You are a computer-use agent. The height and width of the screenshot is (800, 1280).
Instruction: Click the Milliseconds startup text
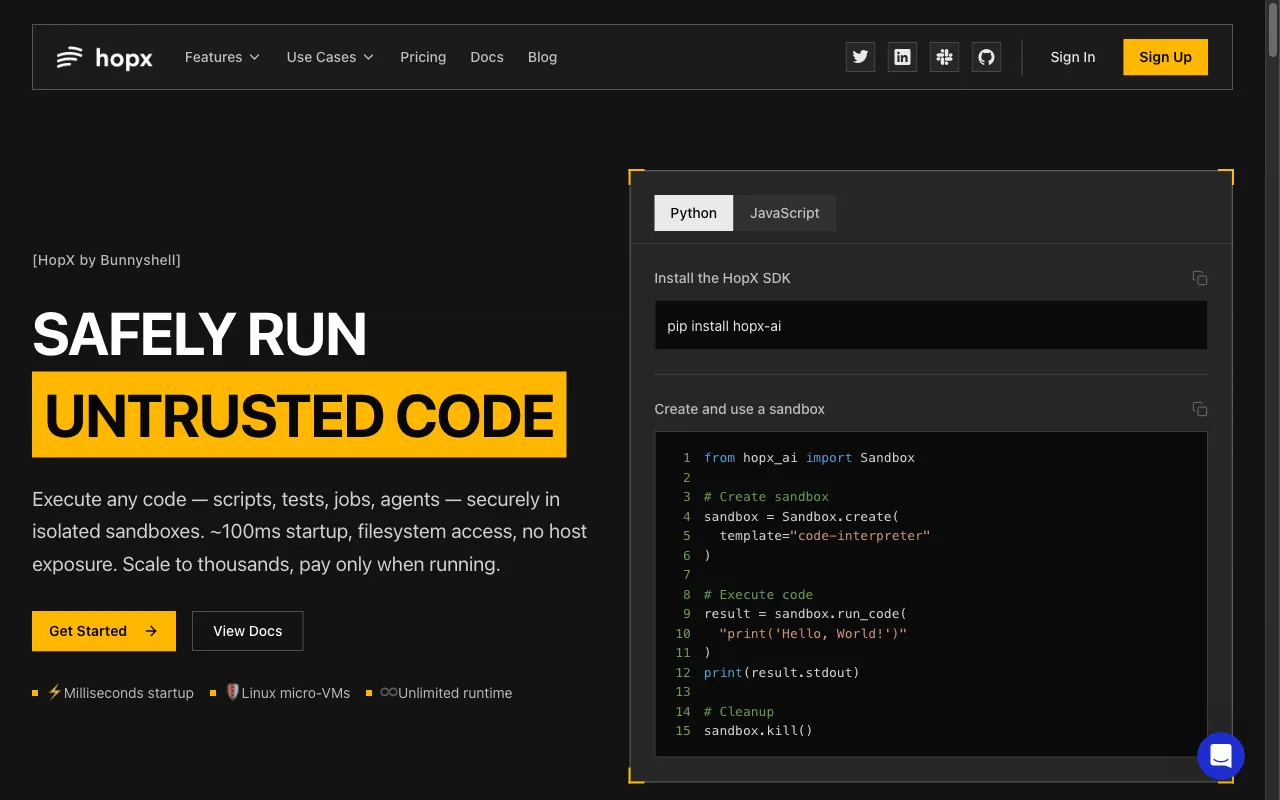pos(129,693)
